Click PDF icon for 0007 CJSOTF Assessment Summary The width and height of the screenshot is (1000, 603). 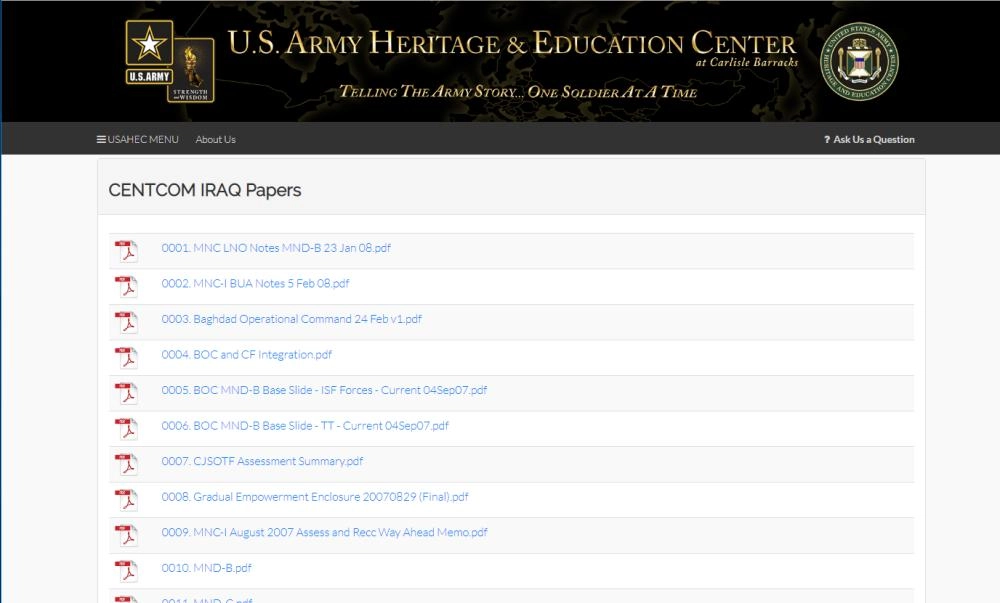(126, 464)
